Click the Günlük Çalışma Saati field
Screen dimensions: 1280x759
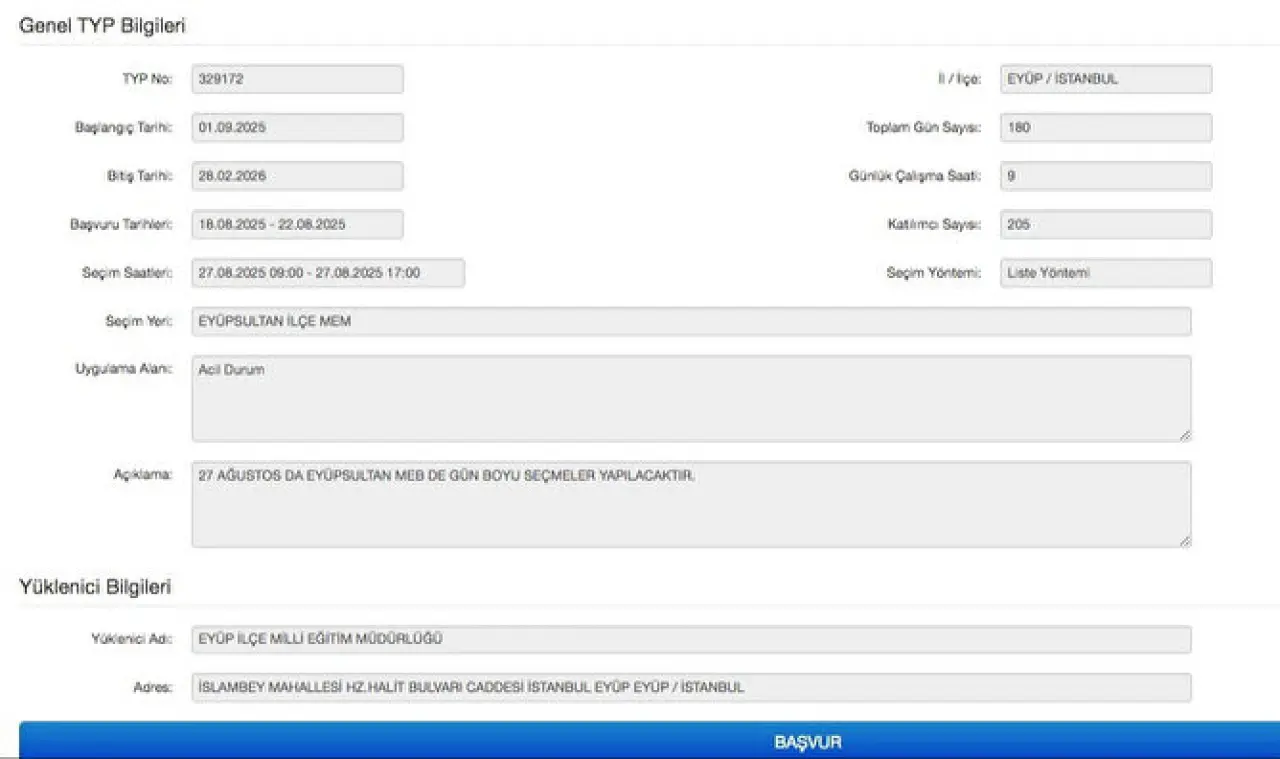click(x=1105, y=176)
